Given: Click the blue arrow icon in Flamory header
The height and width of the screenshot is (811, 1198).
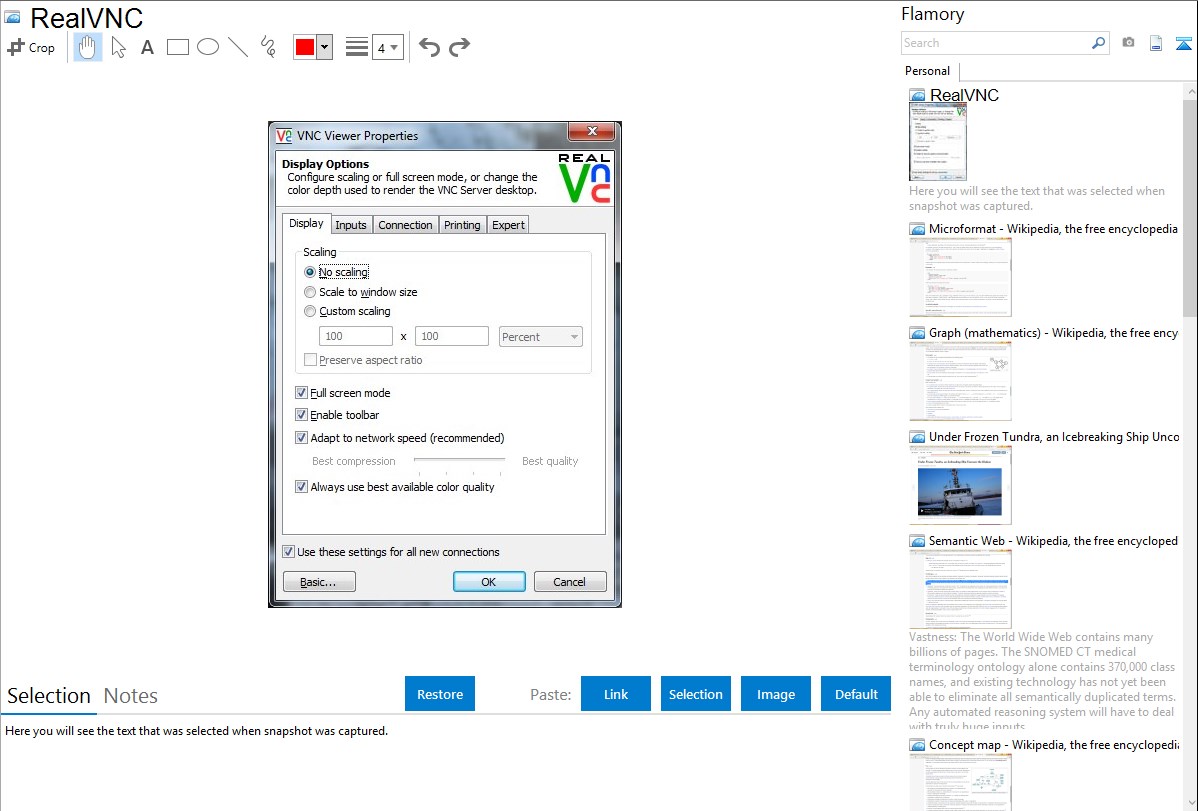Looking at the screenshot, I should (x=1183, y=43).
